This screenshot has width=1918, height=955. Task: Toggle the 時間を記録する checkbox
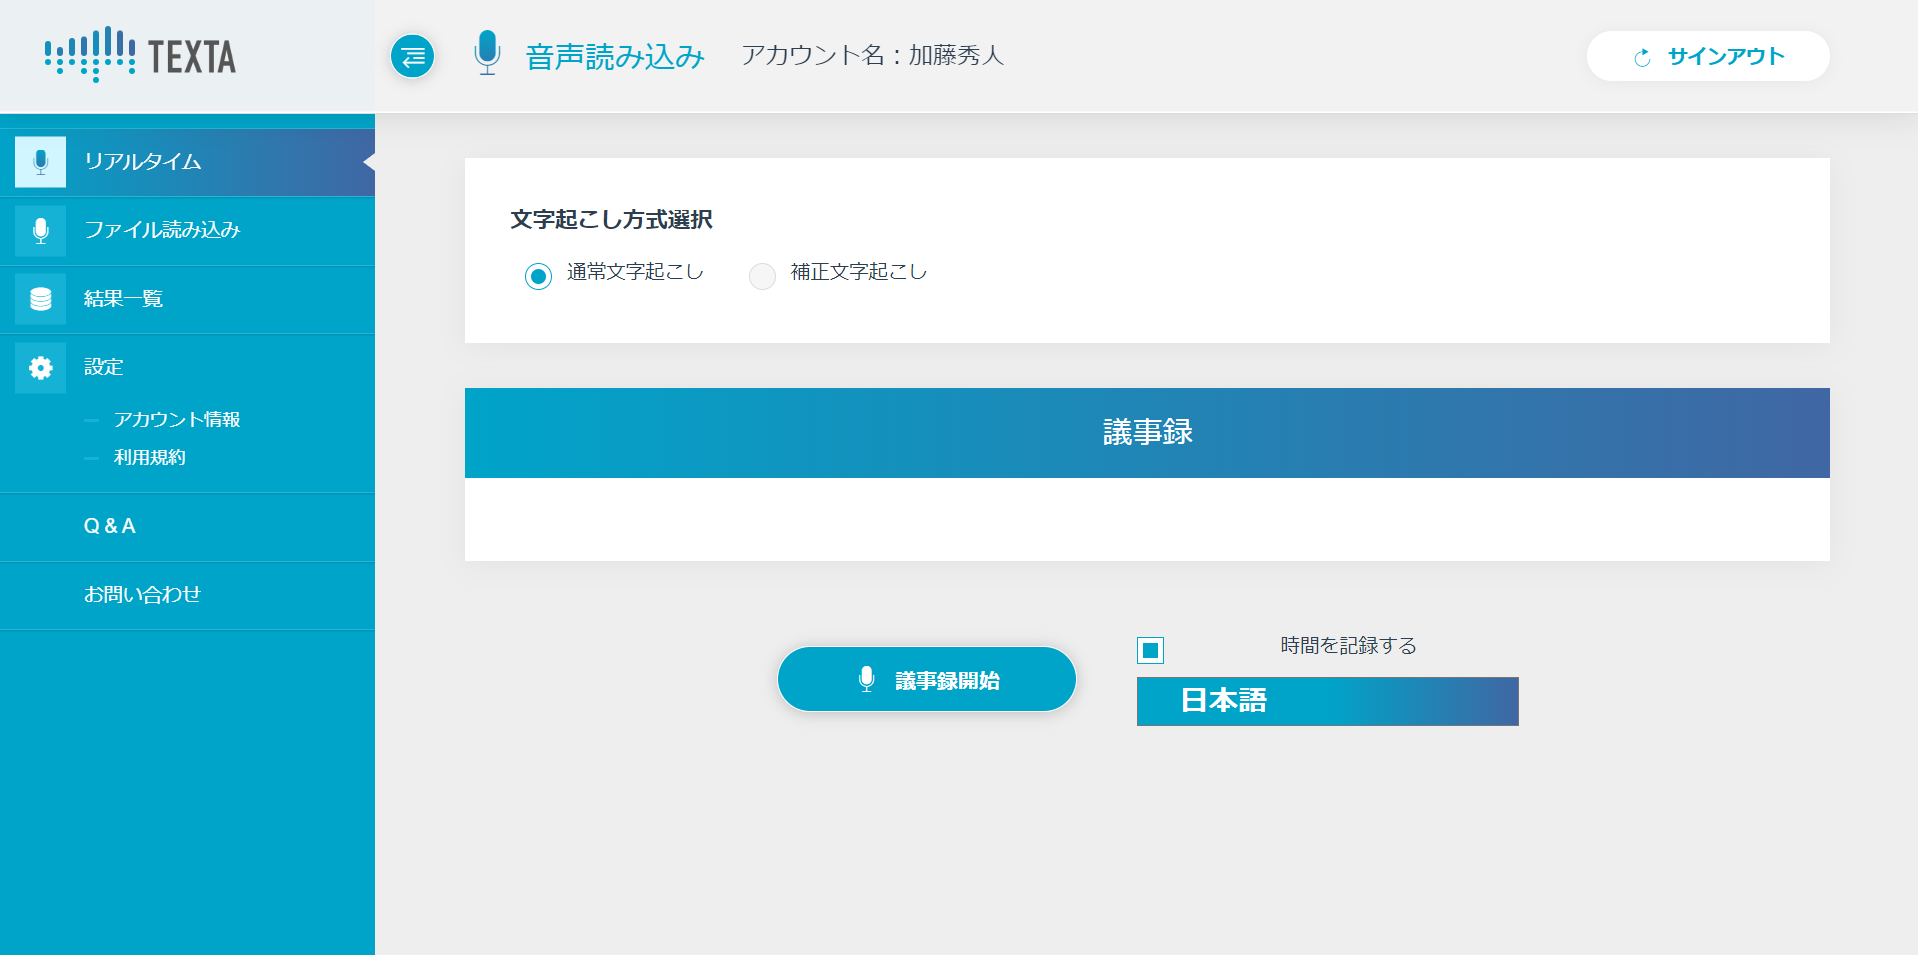[x=1150, y=651]
